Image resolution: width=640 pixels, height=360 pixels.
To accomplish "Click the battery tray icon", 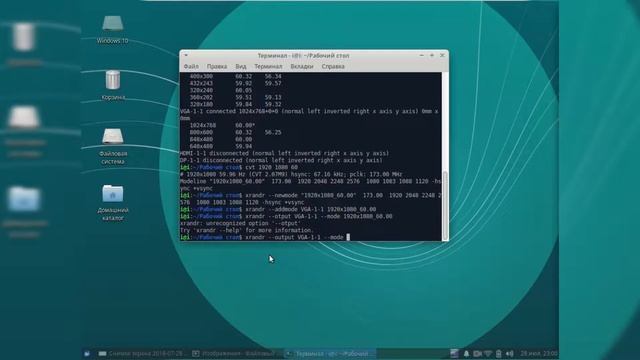I will point(498,353).
